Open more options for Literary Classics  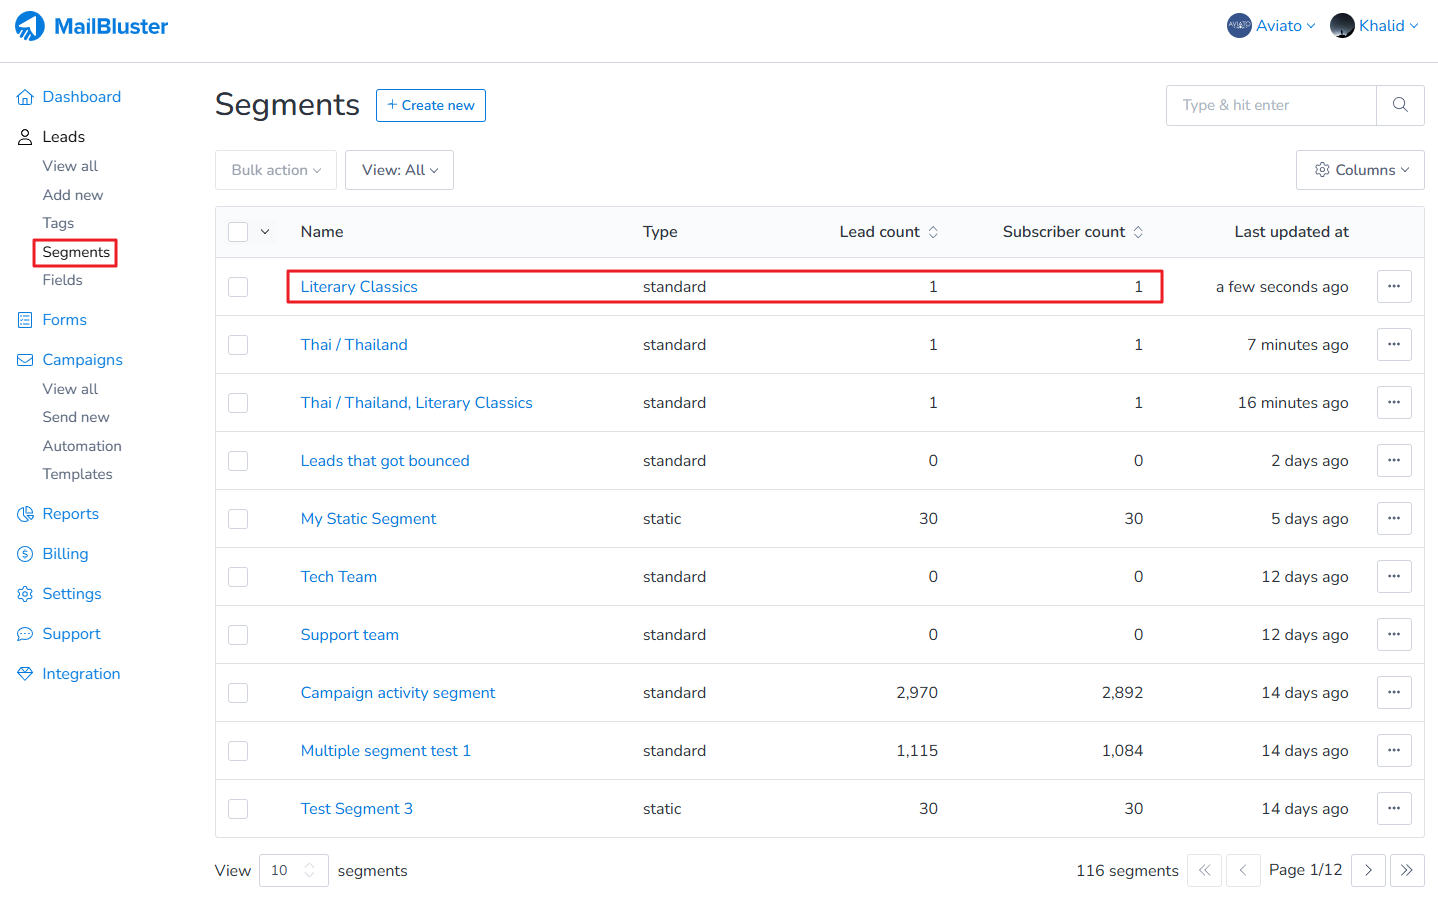tap(1394, 287)
